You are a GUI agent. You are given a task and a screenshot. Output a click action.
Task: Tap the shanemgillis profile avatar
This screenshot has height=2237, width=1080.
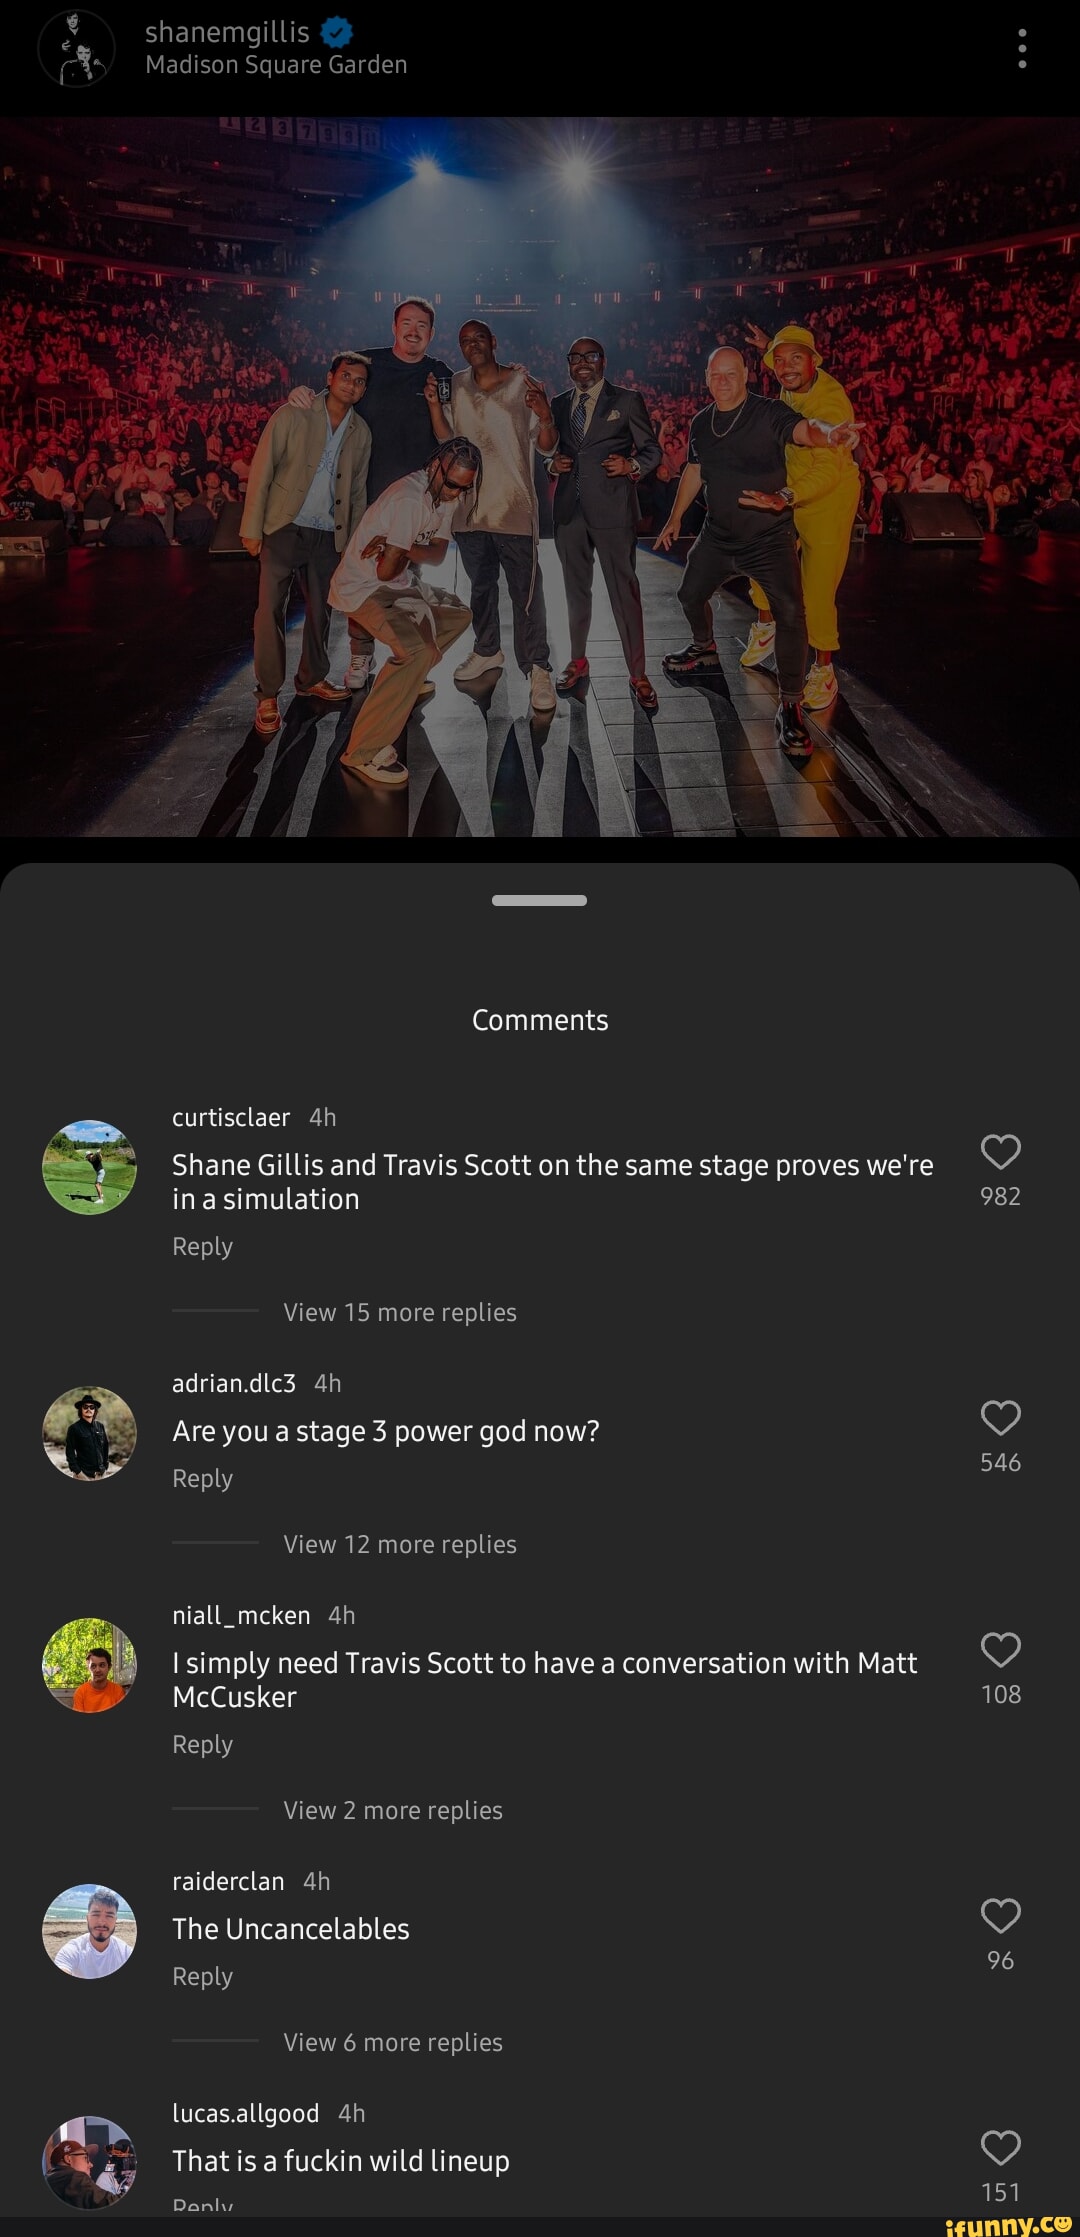click(x=77, y=48)
